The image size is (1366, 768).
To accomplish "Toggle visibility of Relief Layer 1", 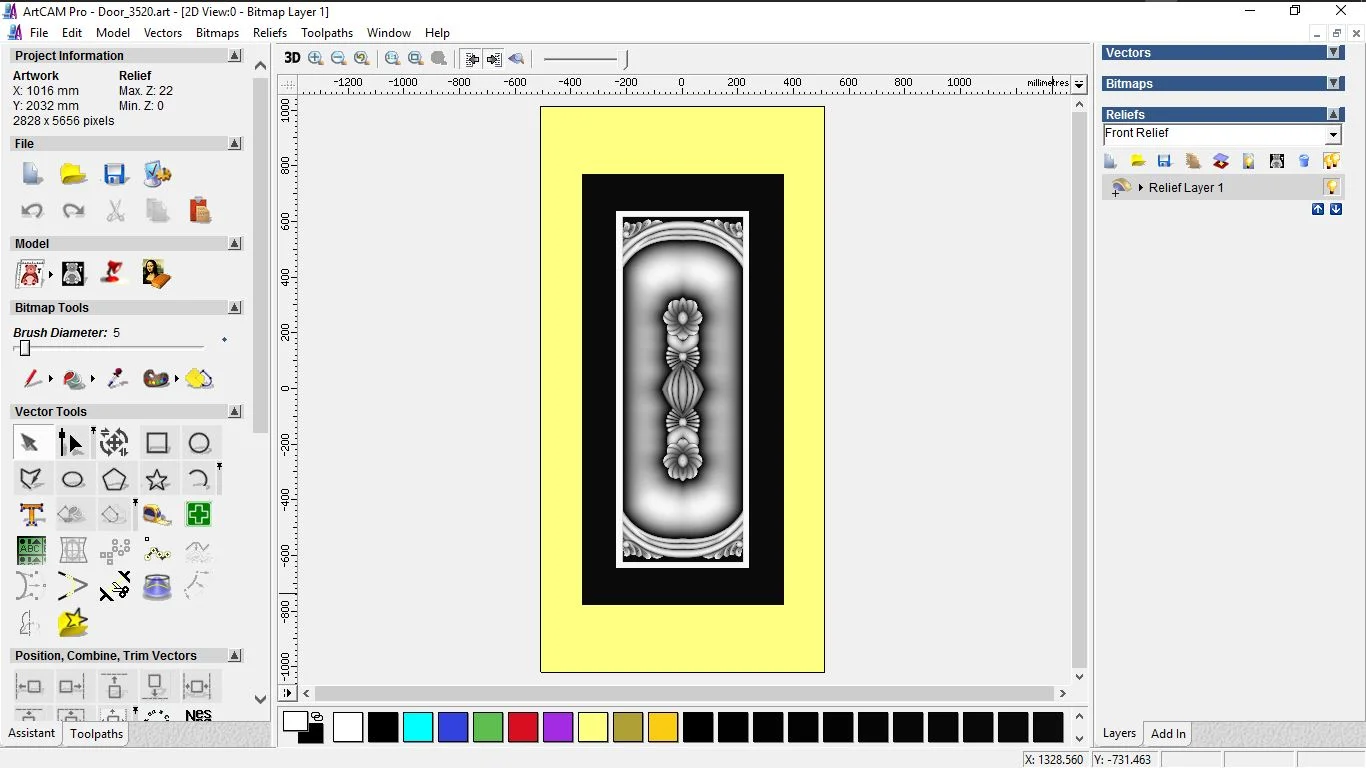I will point(1331,187).
